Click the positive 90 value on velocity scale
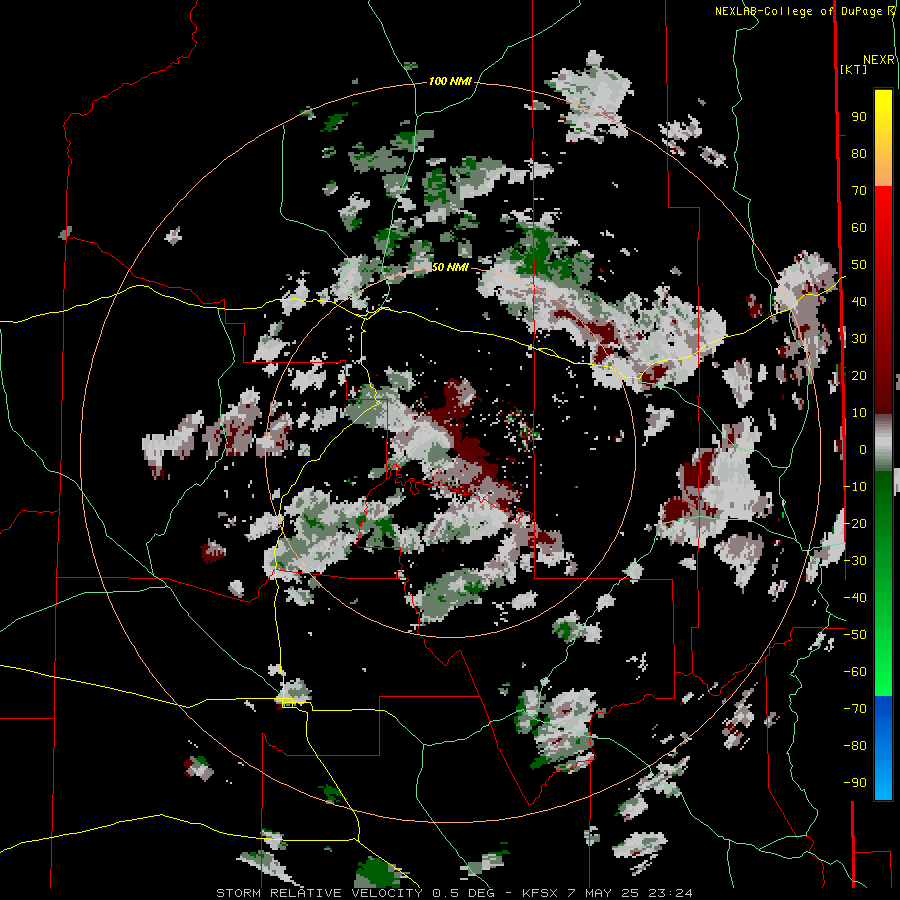 click(x=859, y=117)
